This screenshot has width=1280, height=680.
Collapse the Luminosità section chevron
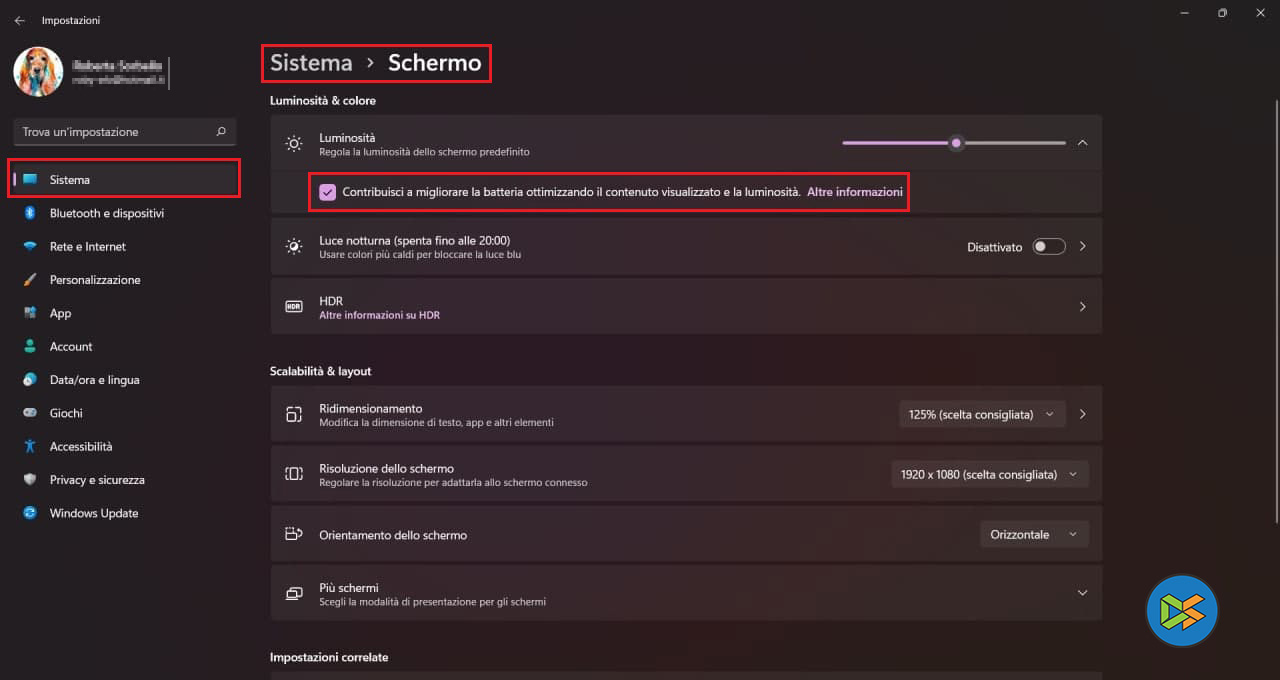[1082, 143]
